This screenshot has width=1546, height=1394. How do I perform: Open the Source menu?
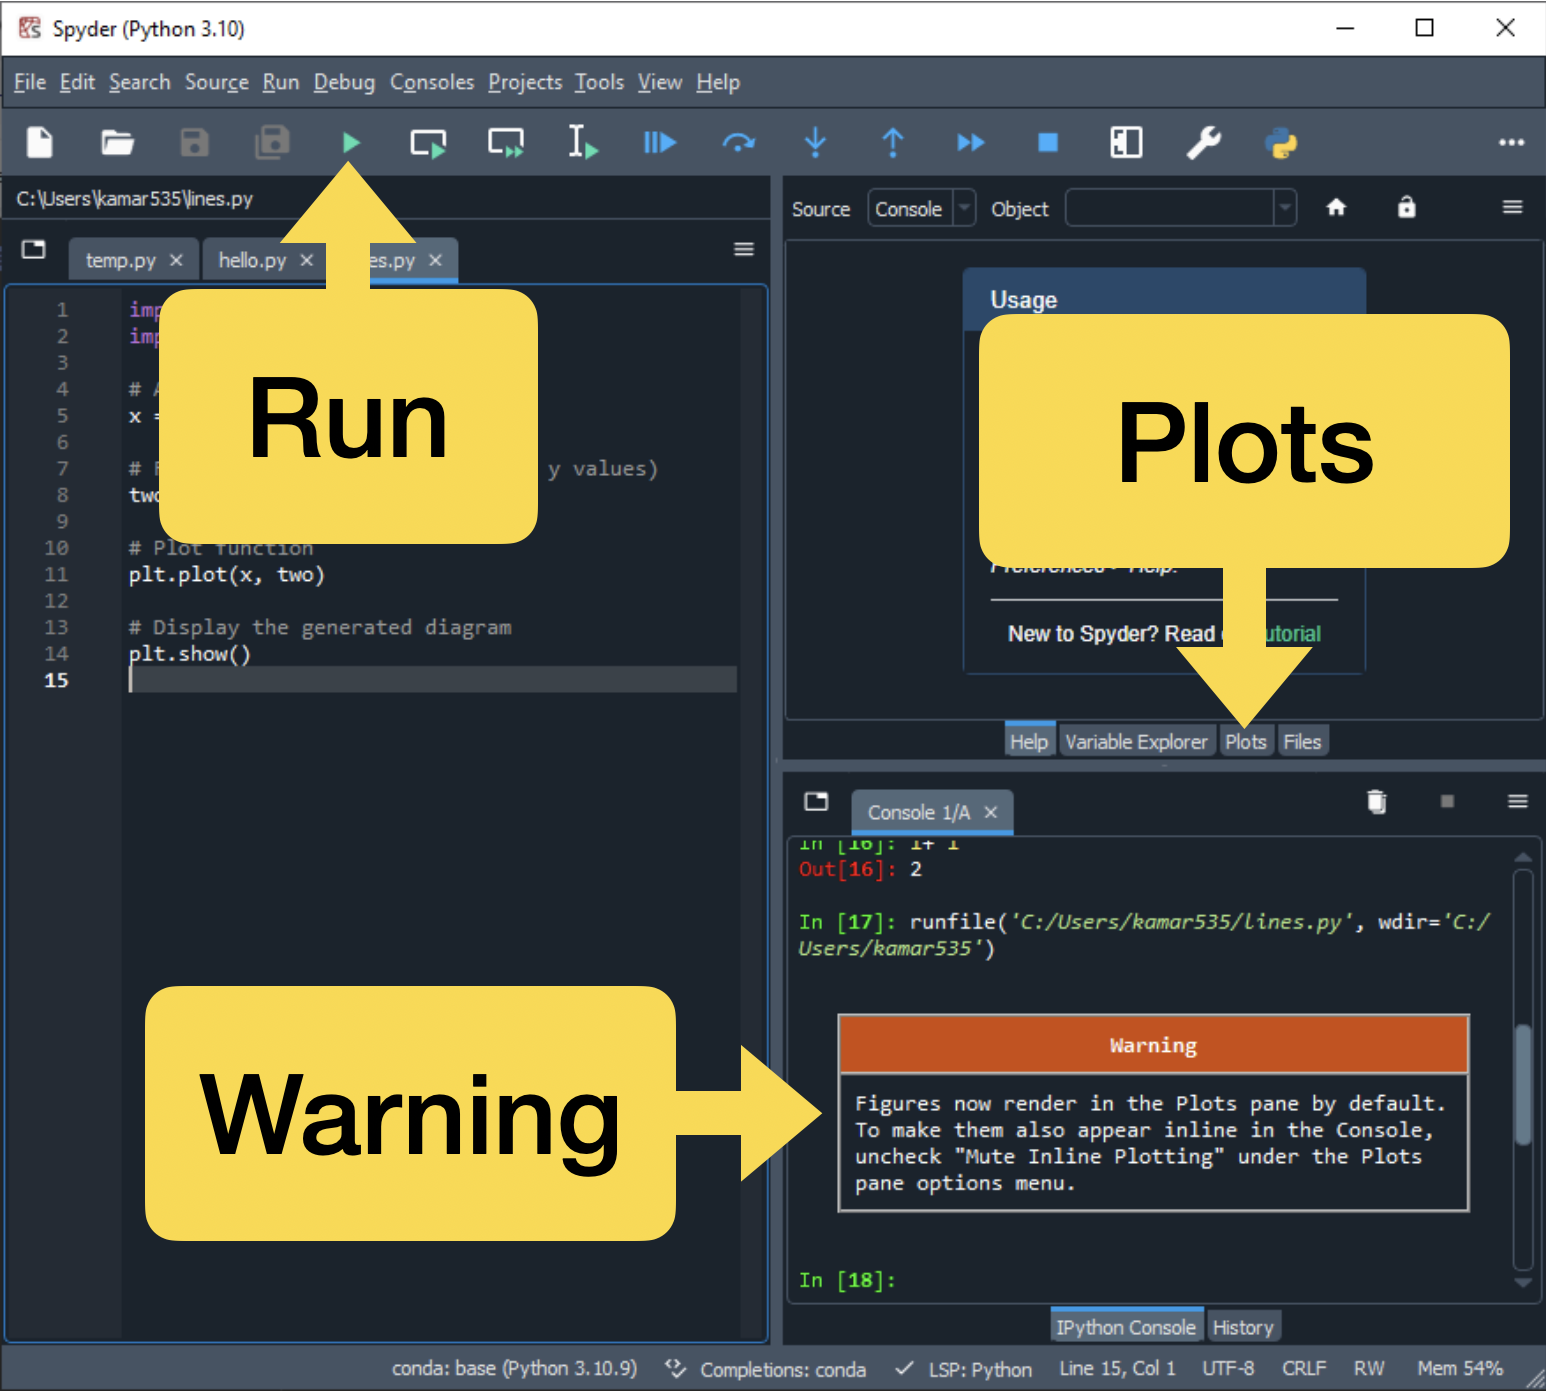pos(217,83)
